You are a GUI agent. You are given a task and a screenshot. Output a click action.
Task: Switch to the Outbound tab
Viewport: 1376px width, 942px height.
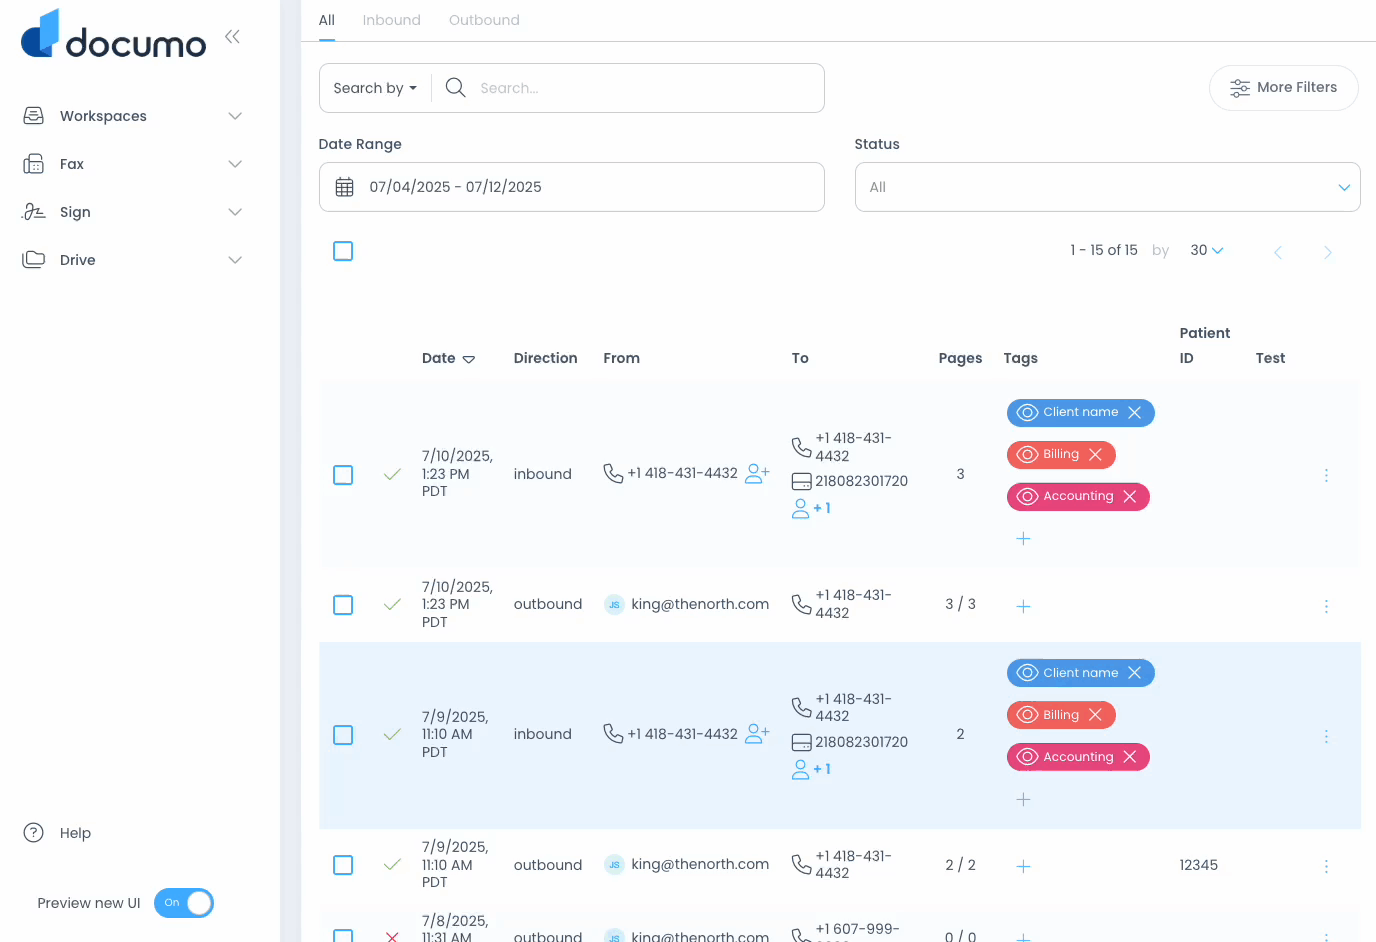pos(484,20)
